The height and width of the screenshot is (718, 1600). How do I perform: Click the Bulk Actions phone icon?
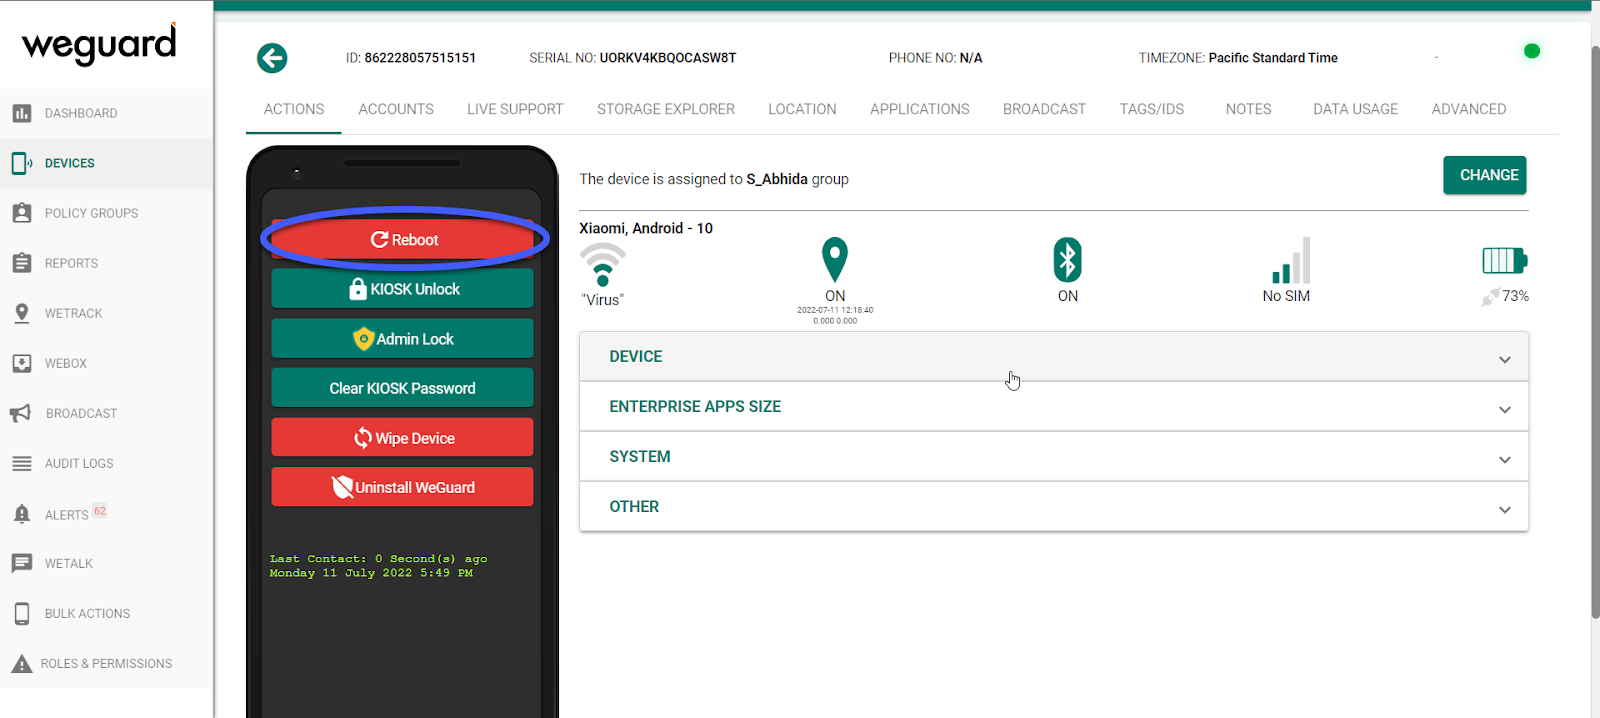[x=21, y=613]
